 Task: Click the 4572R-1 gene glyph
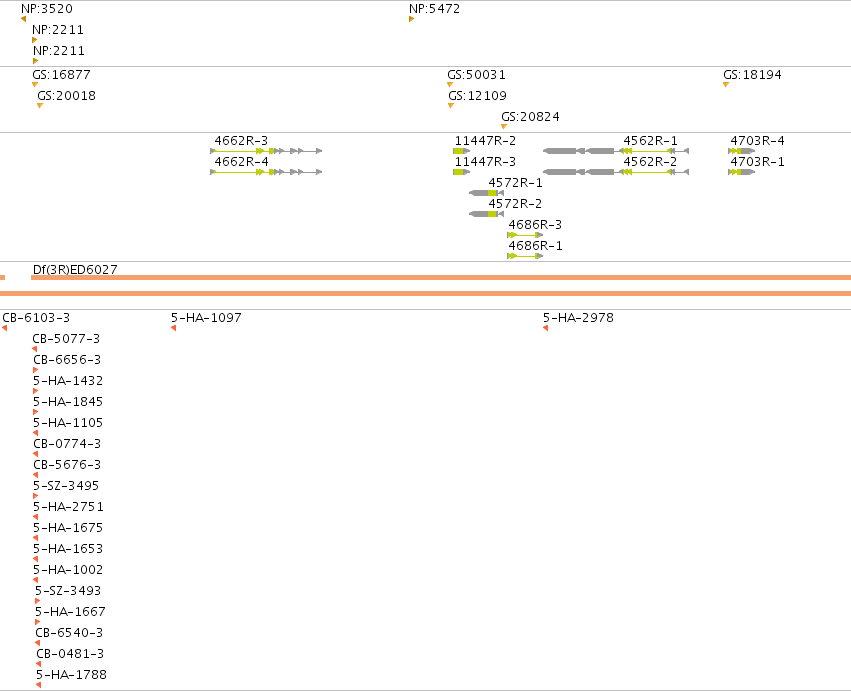click(486, 193)
